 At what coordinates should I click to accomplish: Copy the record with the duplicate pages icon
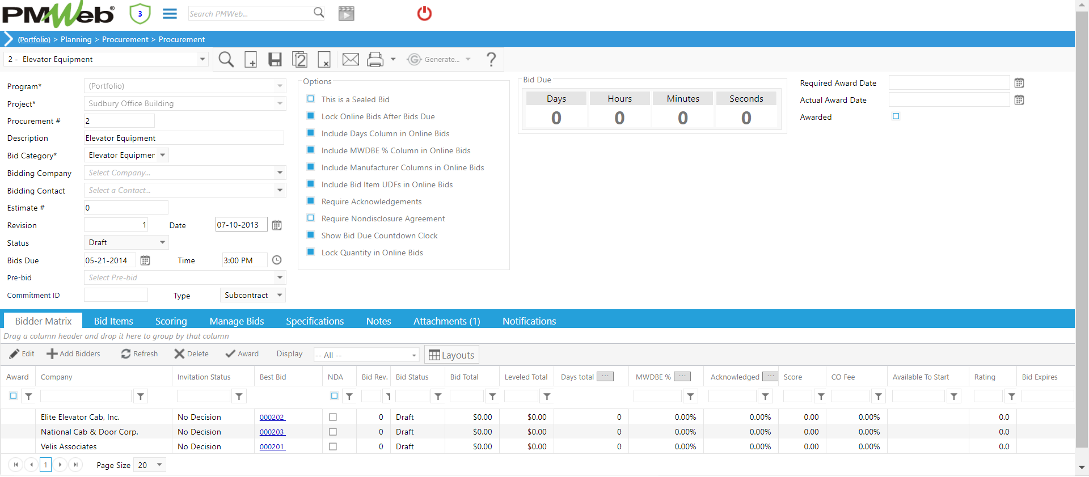(299, 60)
